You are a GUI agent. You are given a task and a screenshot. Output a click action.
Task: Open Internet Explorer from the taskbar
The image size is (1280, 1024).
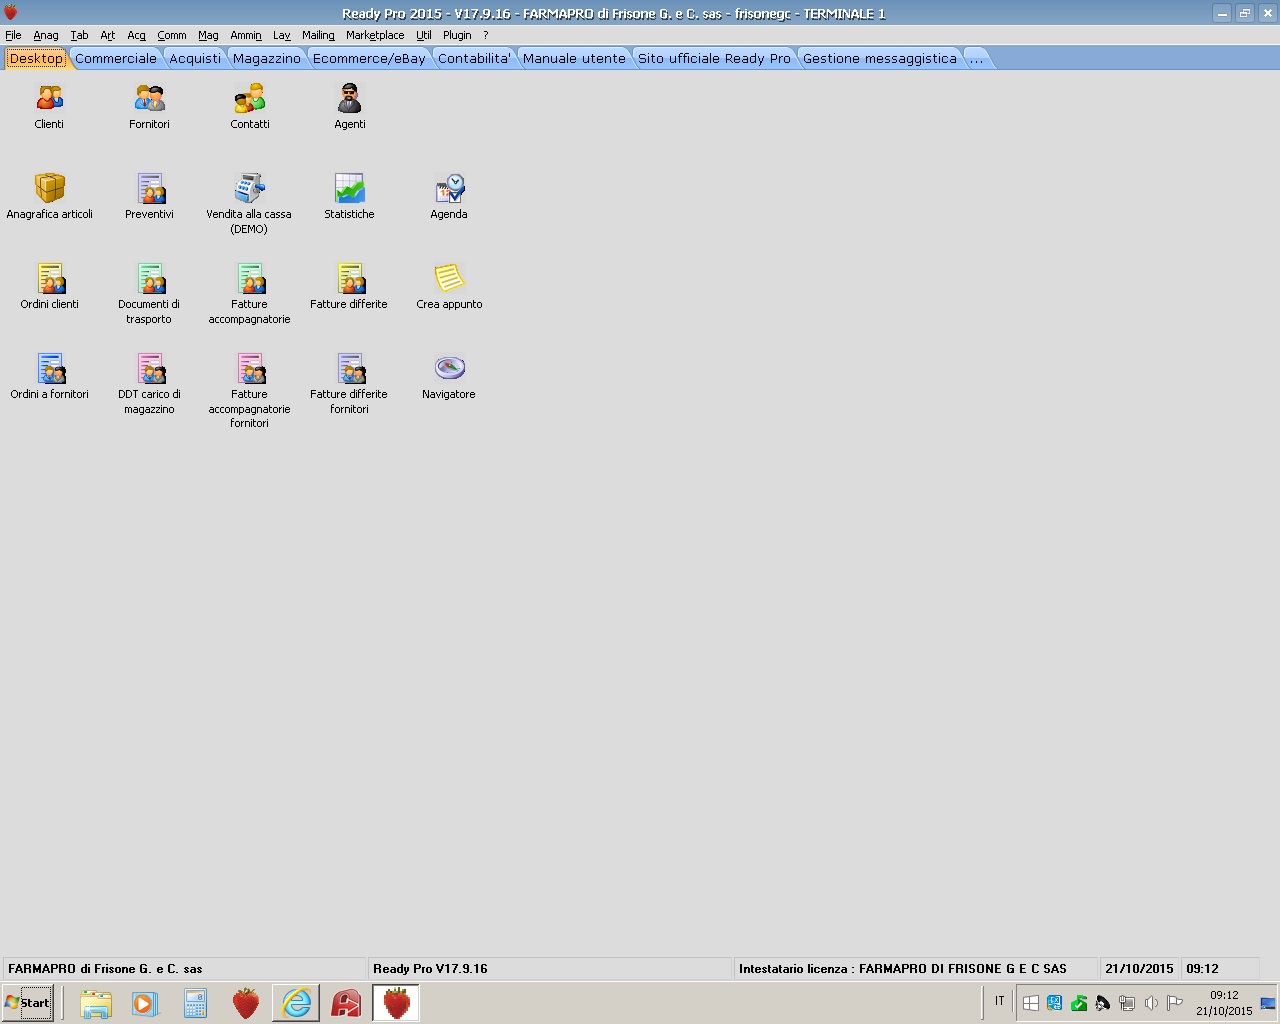[x=296, y=1003]
